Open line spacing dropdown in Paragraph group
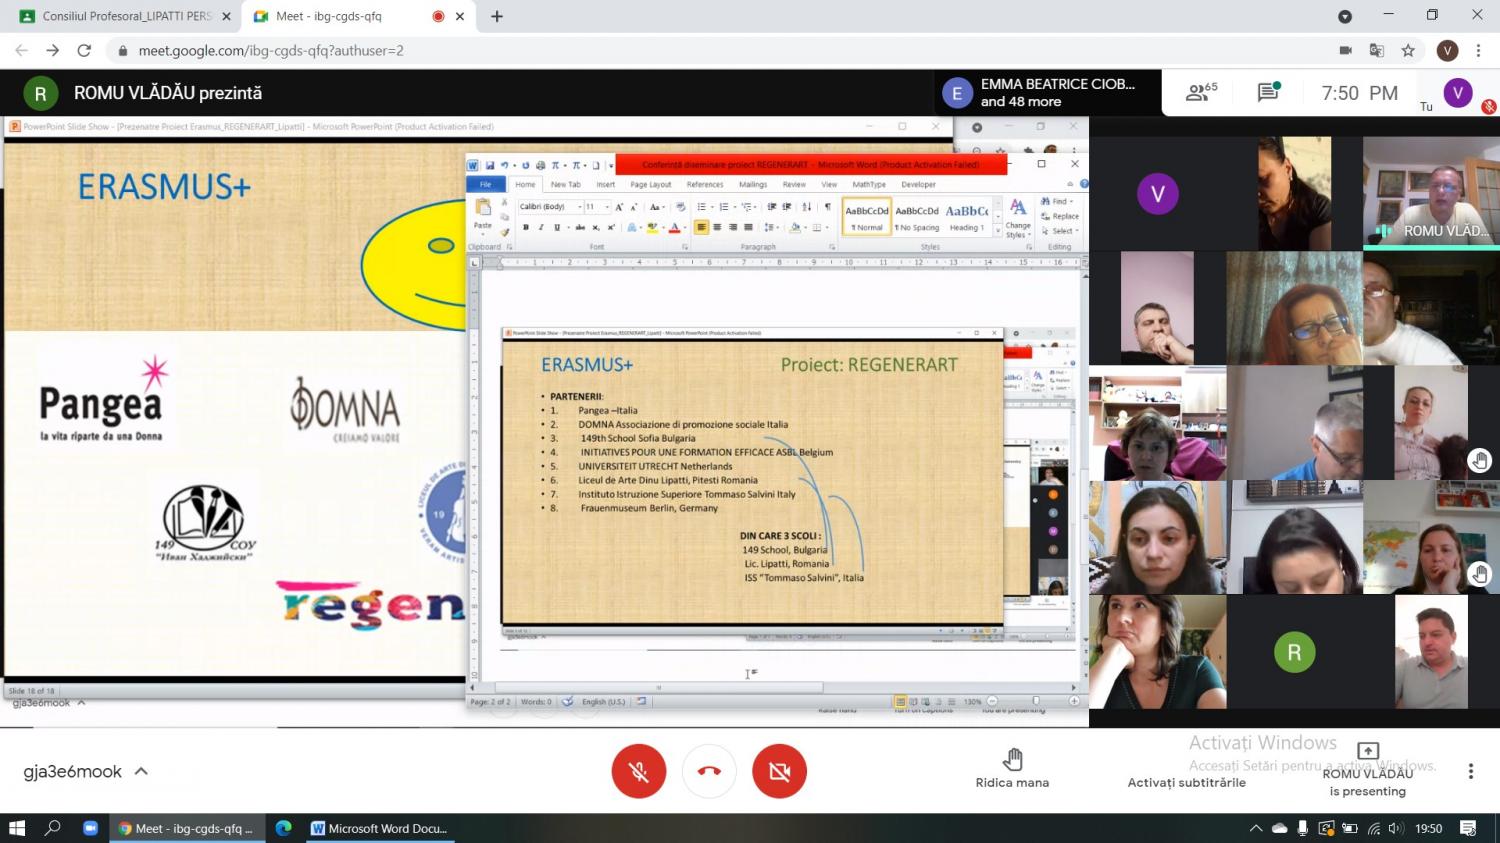The width and height of the screenshot is (1500, 843). 771,227
